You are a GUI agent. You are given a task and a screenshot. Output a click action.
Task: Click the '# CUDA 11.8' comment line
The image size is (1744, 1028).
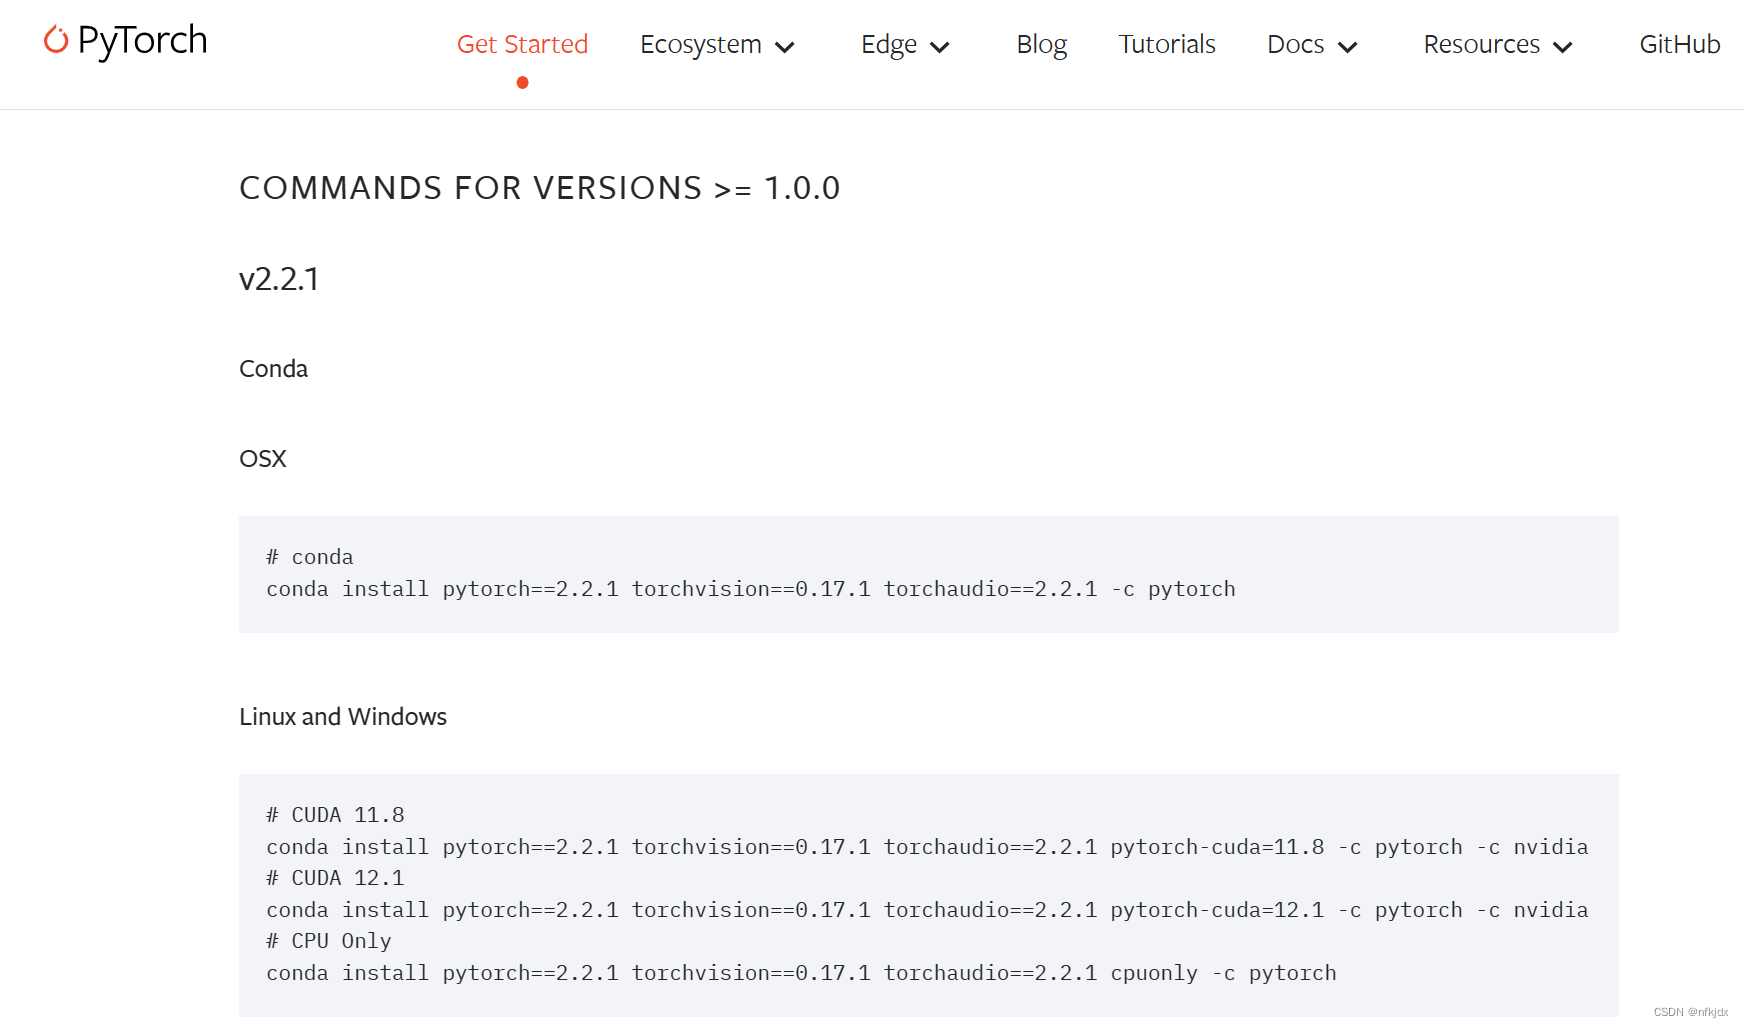pos(335,815)
